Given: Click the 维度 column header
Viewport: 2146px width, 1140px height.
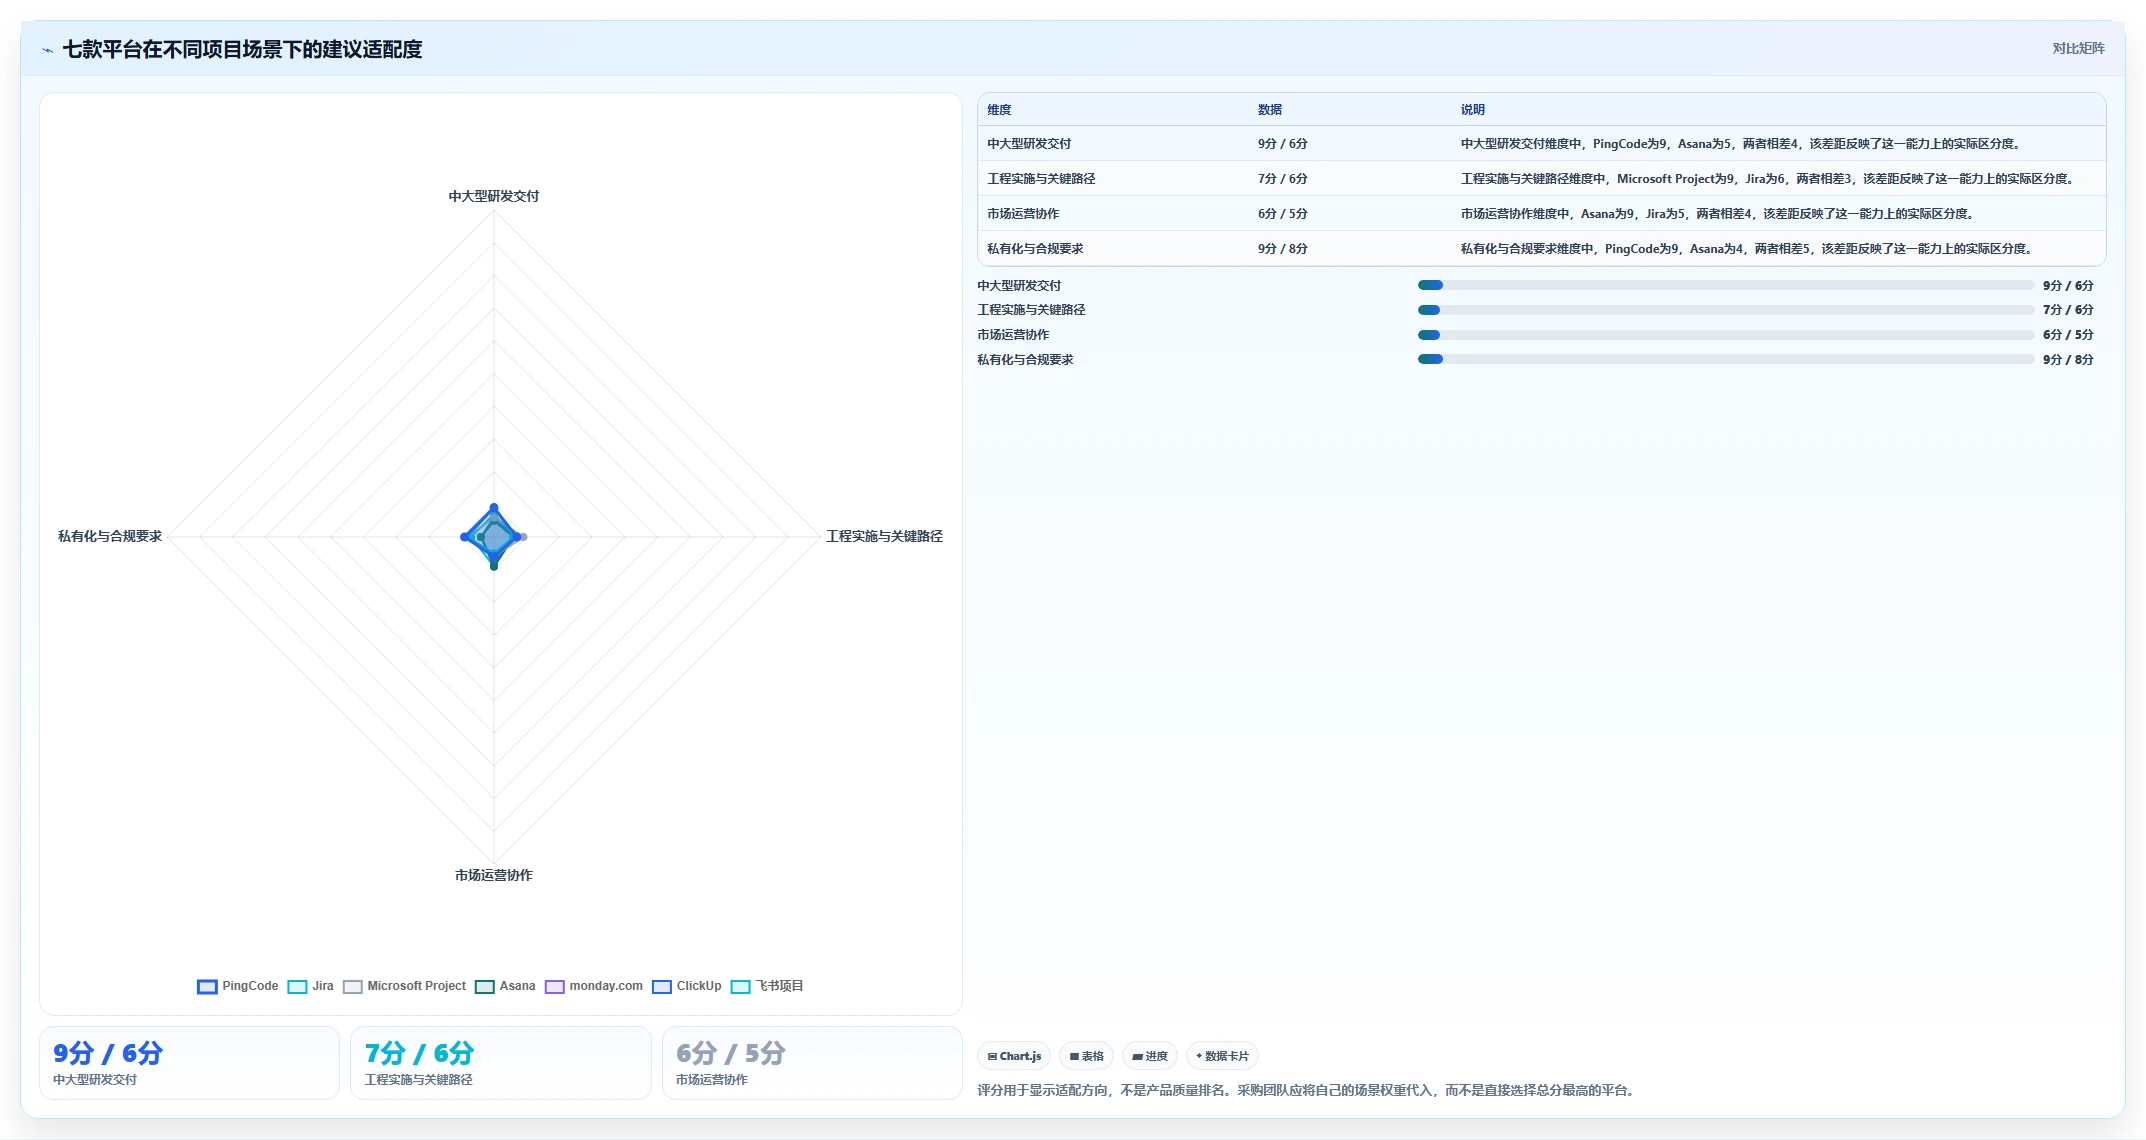Looking at the screenshot, I should tap(999, 110).
